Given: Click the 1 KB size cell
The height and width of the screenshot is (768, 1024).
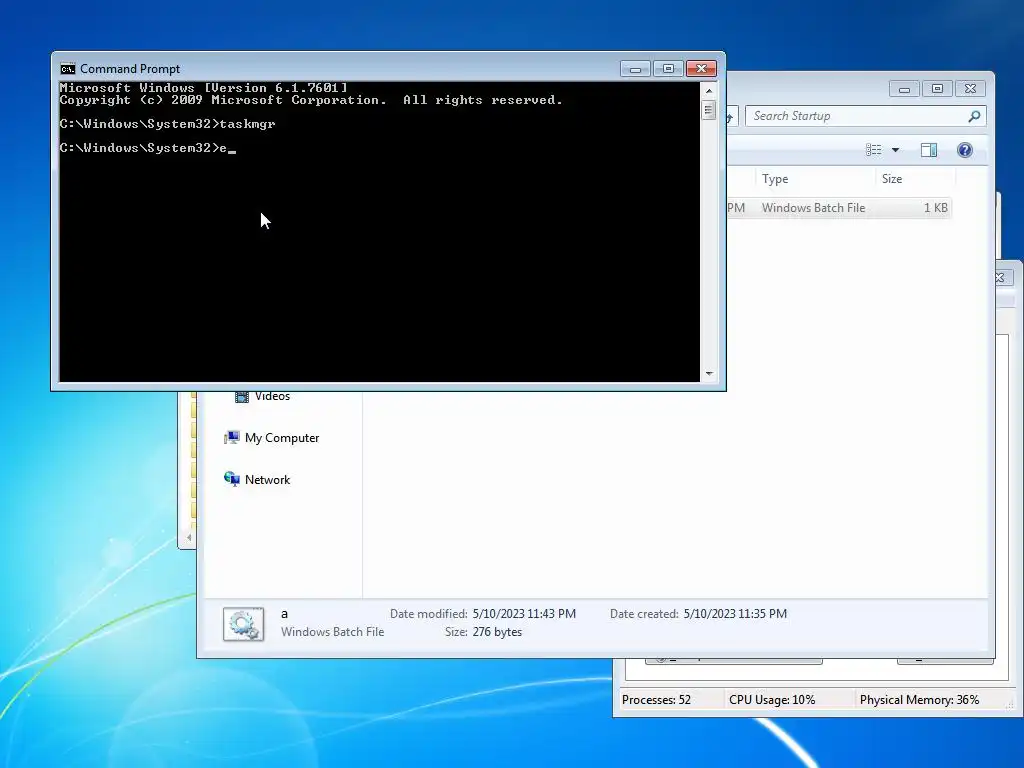Looking at the screenshot, I should pos(935,208).
